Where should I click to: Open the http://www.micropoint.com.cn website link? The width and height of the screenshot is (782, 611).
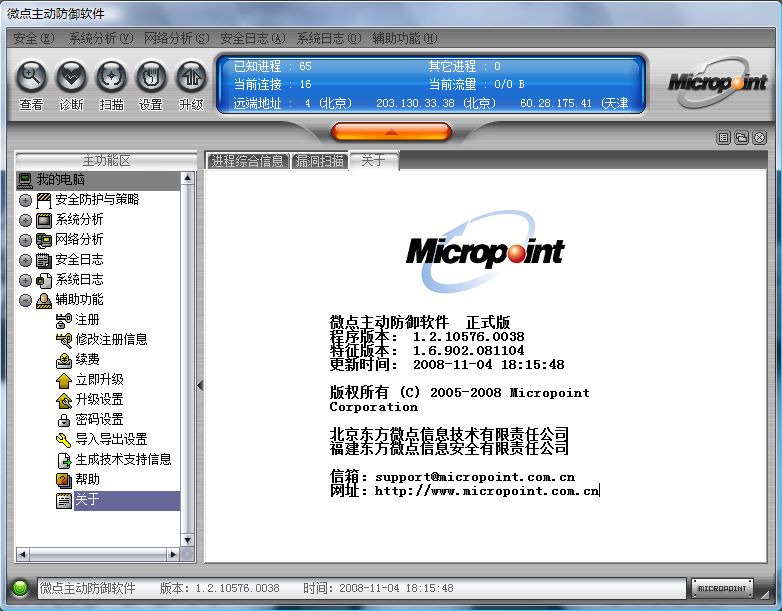[487, 491]
